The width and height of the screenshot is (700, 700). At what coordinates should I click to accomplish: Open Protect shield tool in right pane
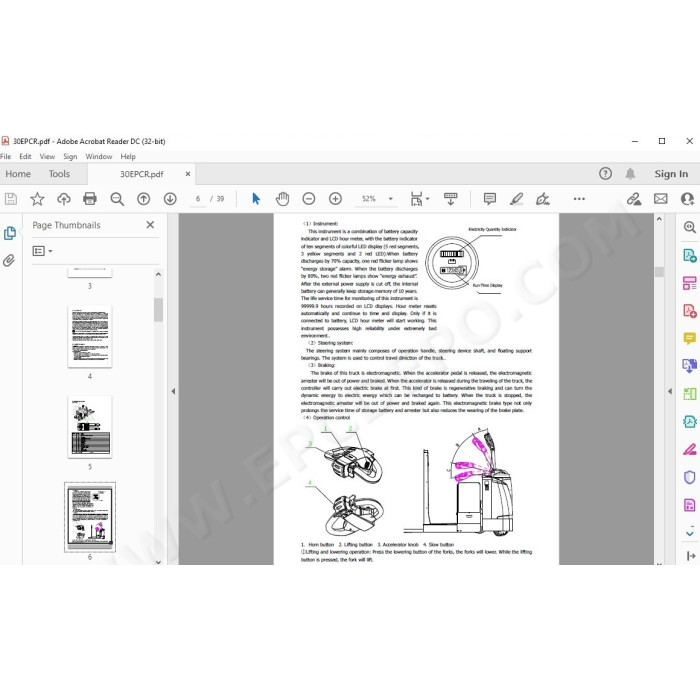[690, 477]
